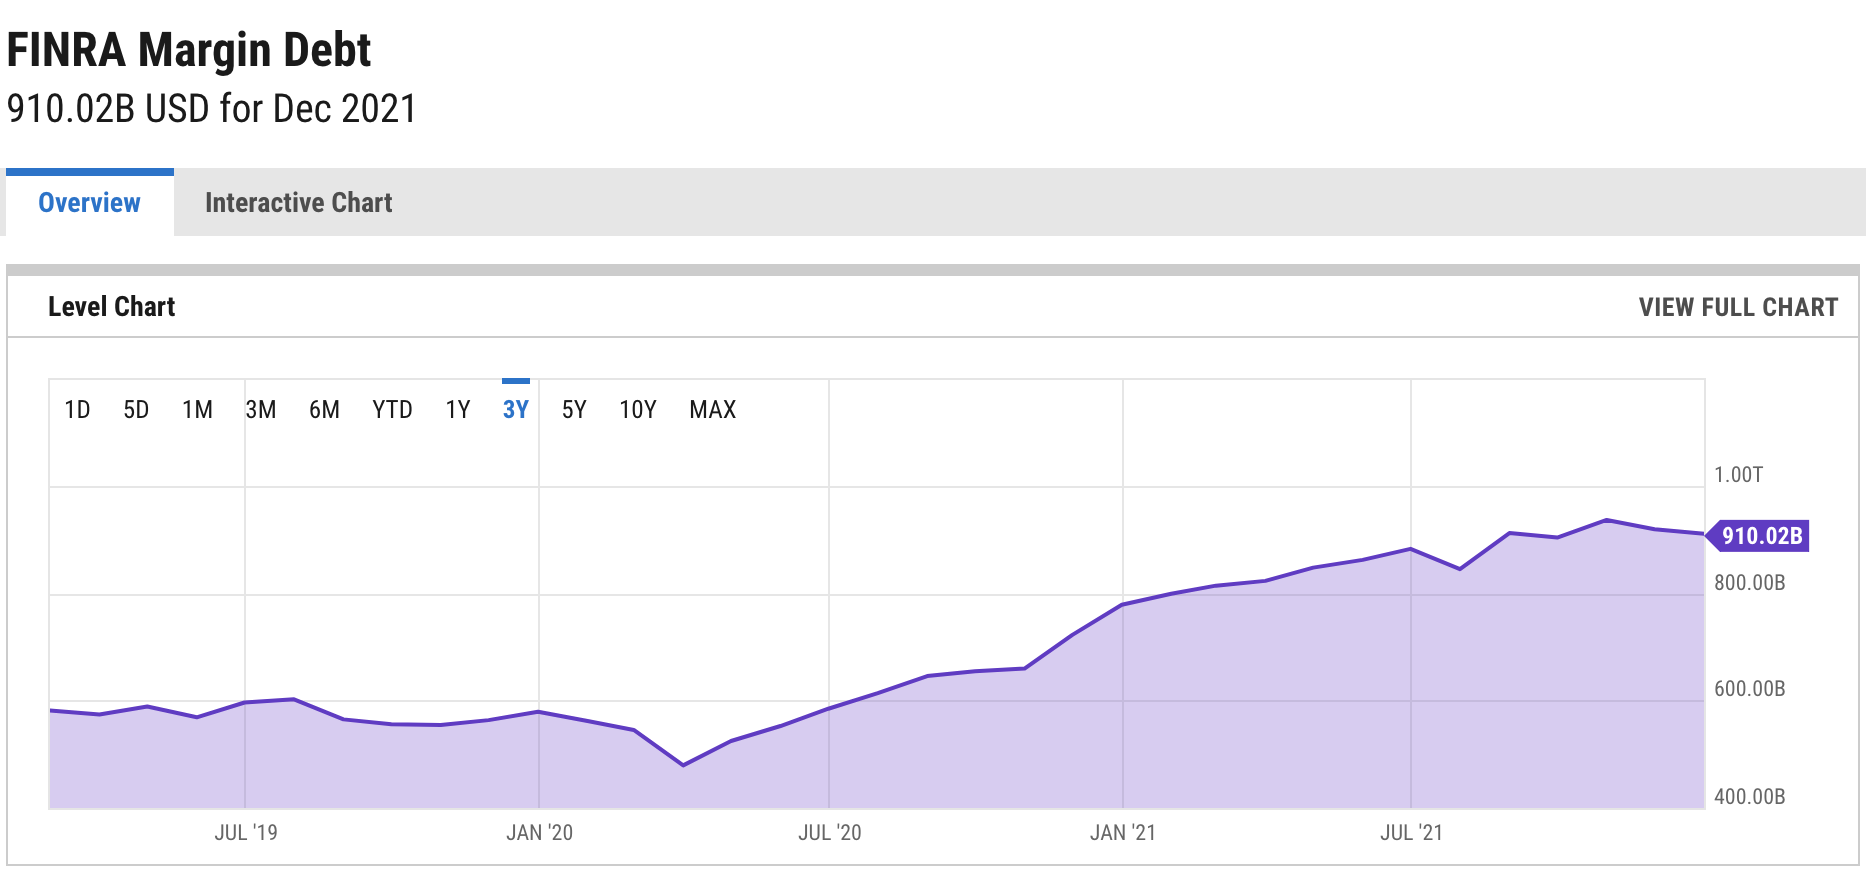
Task: Click the 600.00B y-axis label
Action: (1749, 688)
